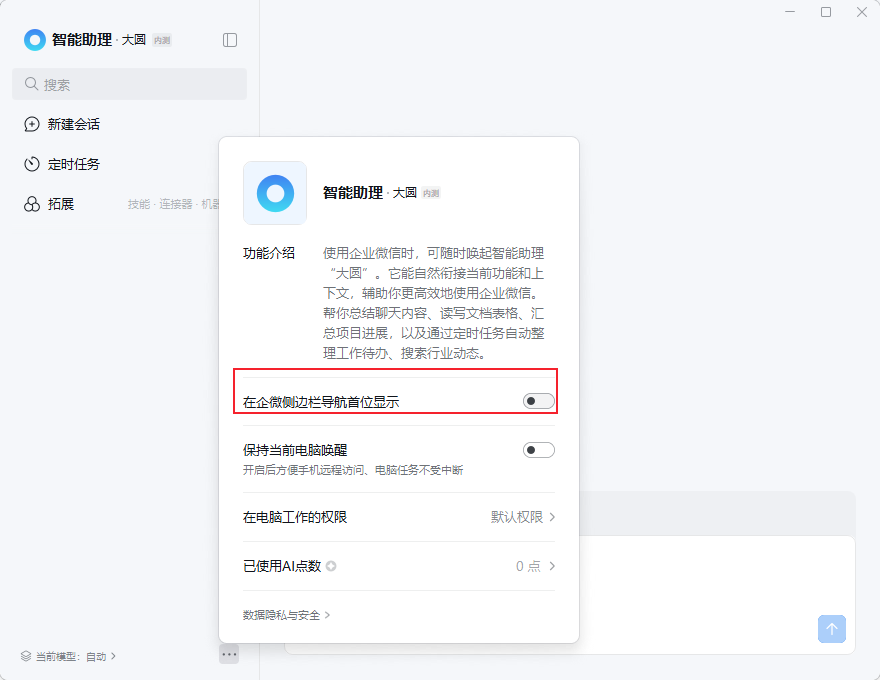
Task: Expand 当前模型: 自动 model selector
Action: tap(68, 656)
